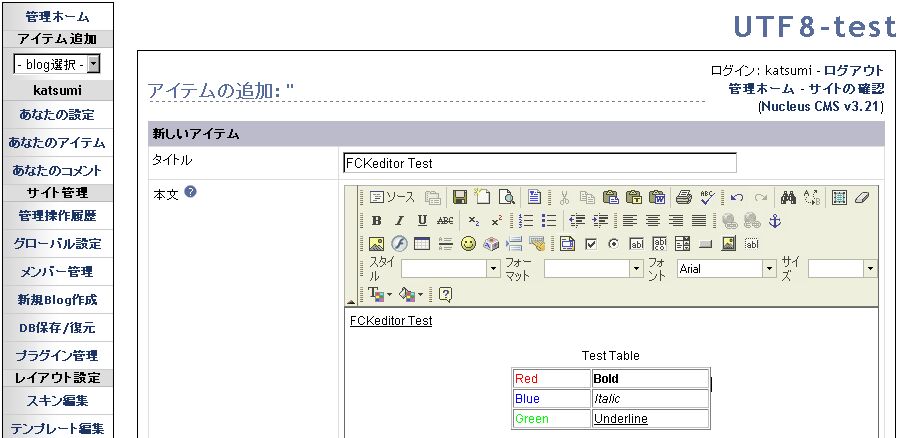The image size is (902, 438).
Task: Open the スタイル (Style) dropdown
Action: [x=451, y=268]
